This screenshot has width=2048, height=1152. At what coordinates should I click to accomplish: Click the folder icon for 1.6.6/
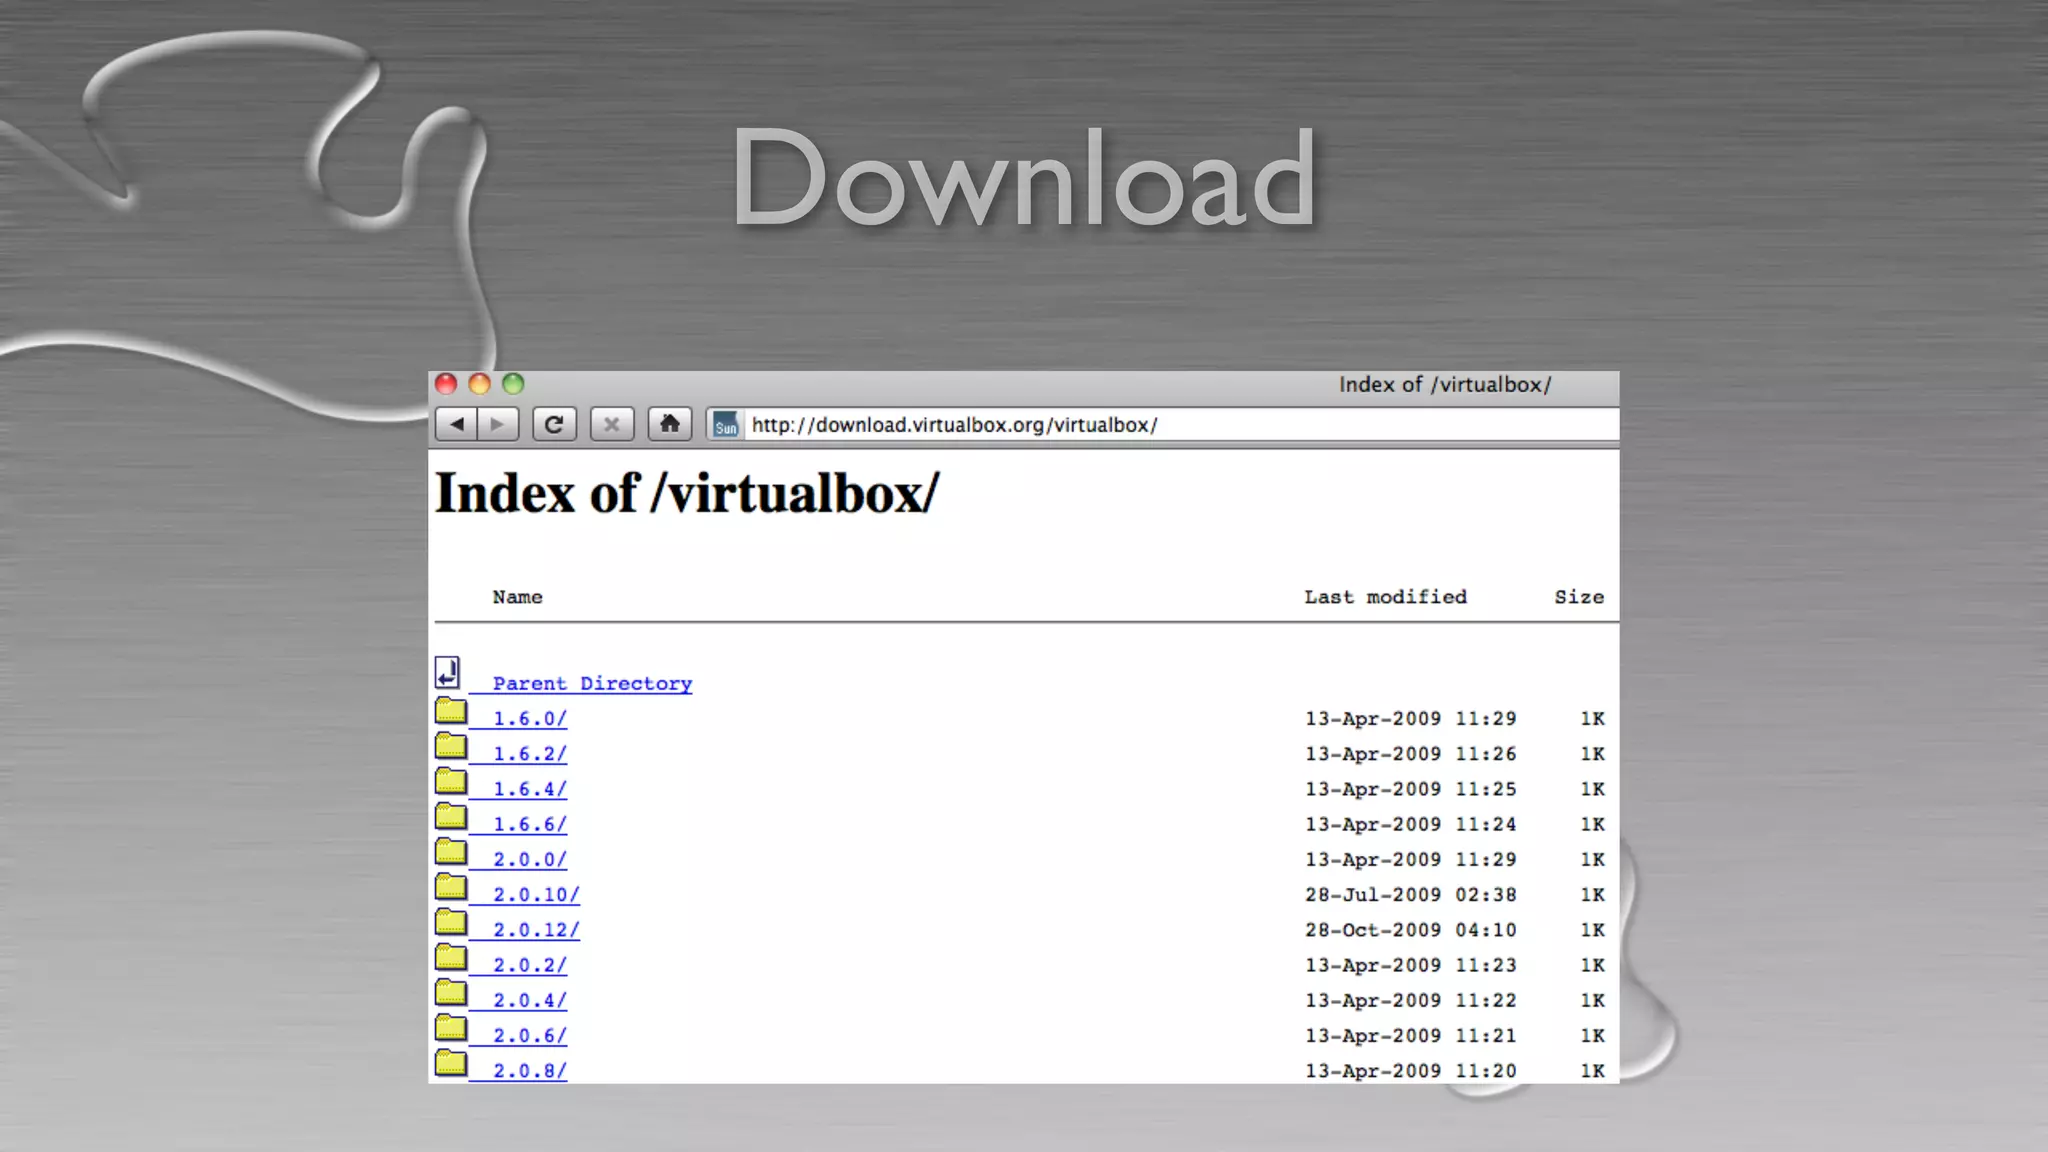pyautogui.click(x=451, y=817)
